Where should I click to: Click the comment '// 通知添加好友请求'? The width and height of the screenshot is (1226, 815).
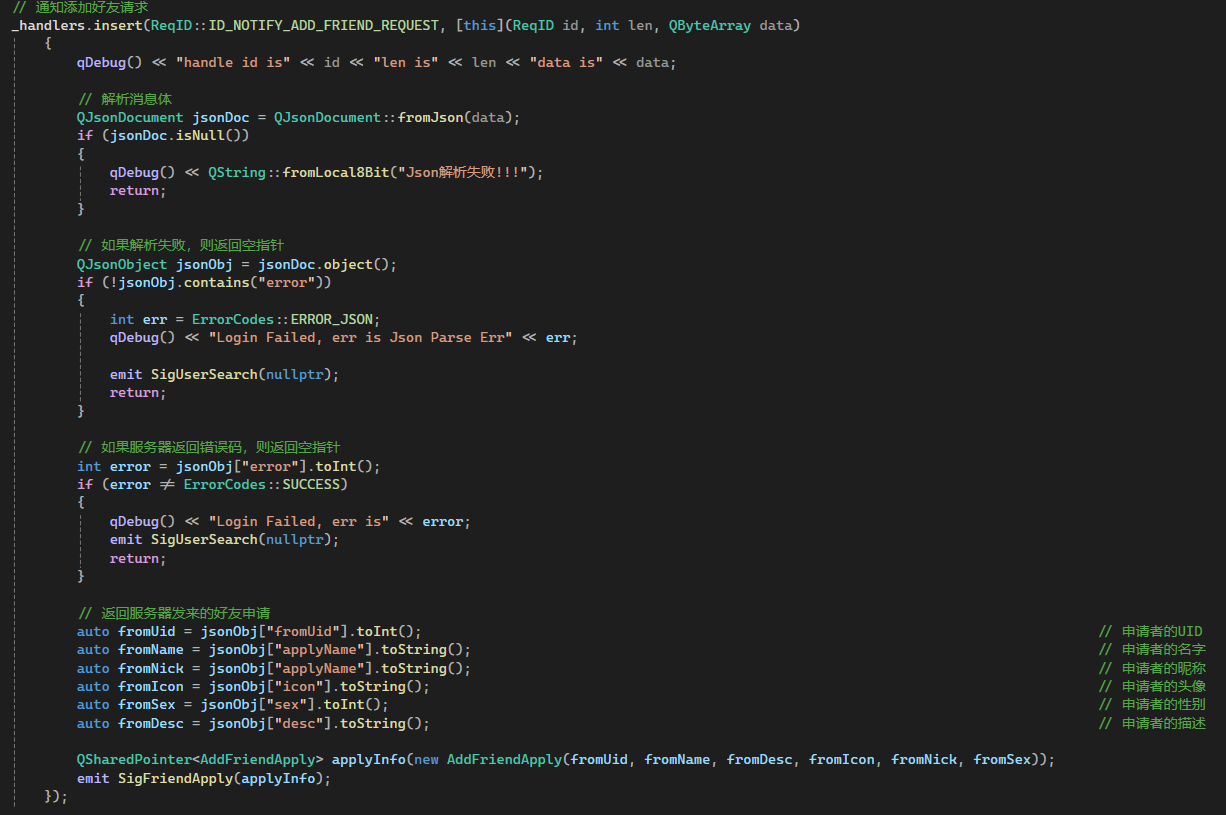click(x=80, y=7)
